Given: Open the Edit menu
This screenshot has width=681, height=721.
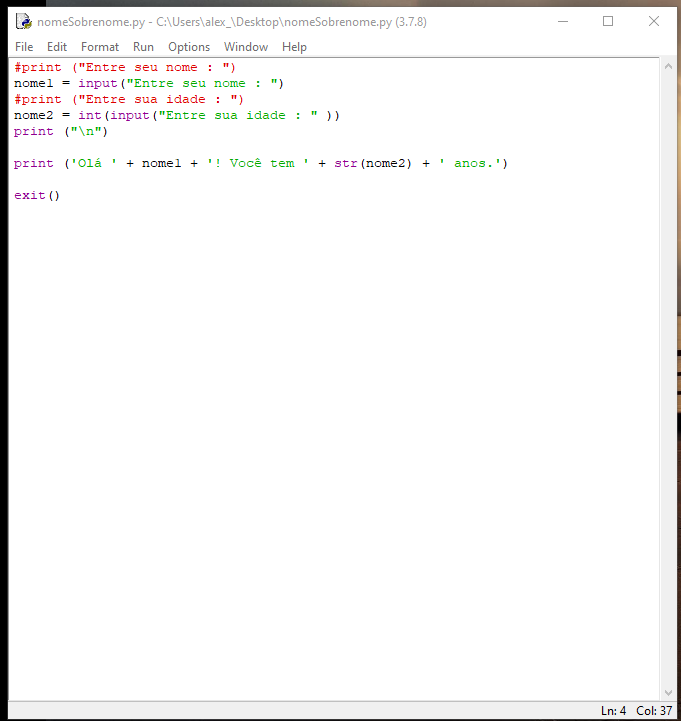Looking at the screenshot, I should [57, 47].
